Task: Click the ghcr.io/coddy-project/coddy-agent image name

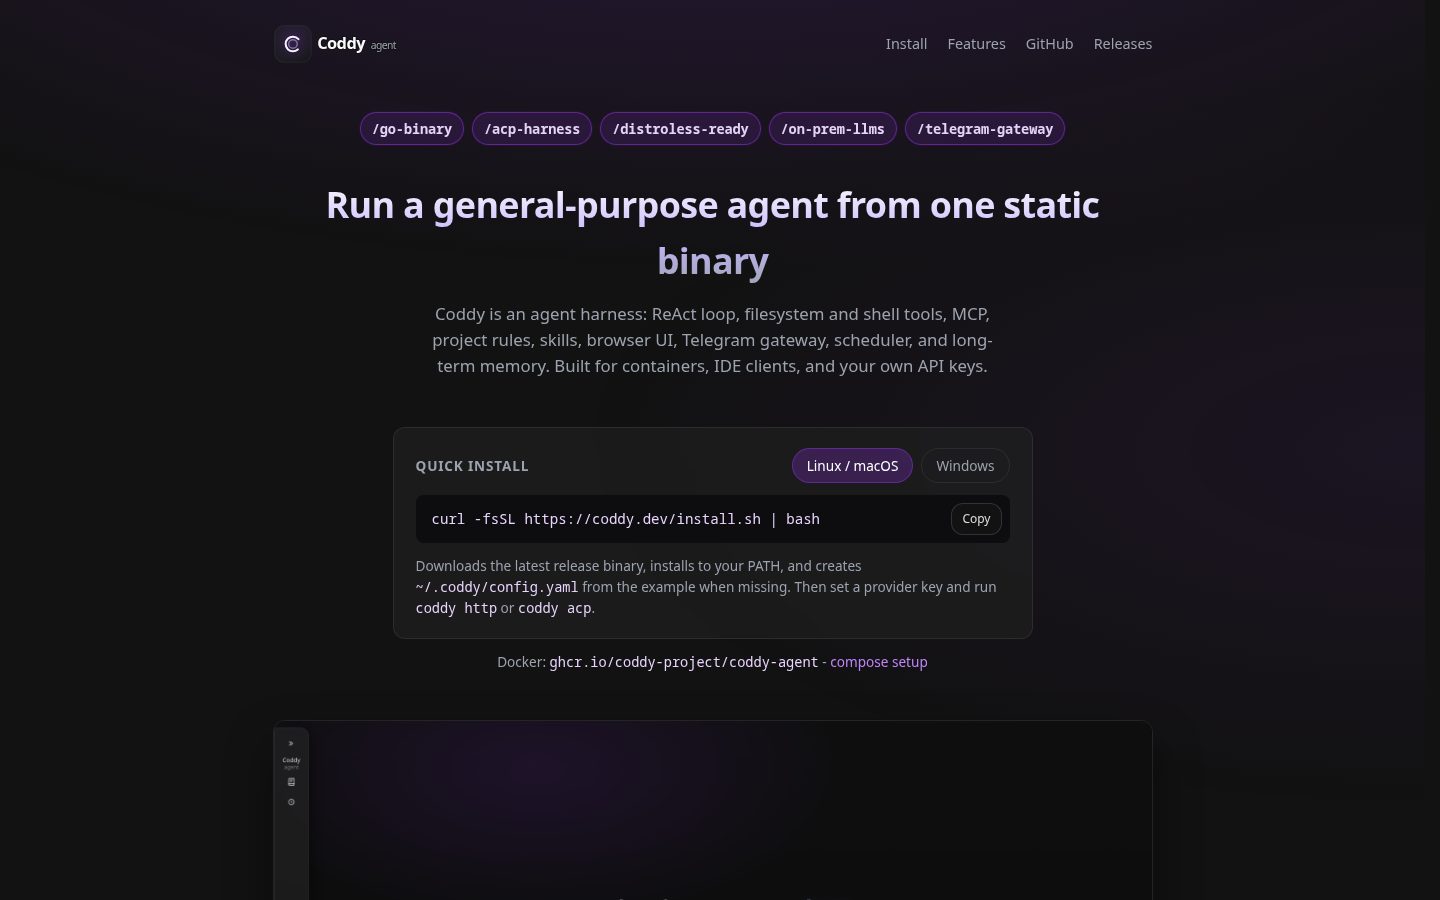Action: pyautogui.click(x=684, y=662)
